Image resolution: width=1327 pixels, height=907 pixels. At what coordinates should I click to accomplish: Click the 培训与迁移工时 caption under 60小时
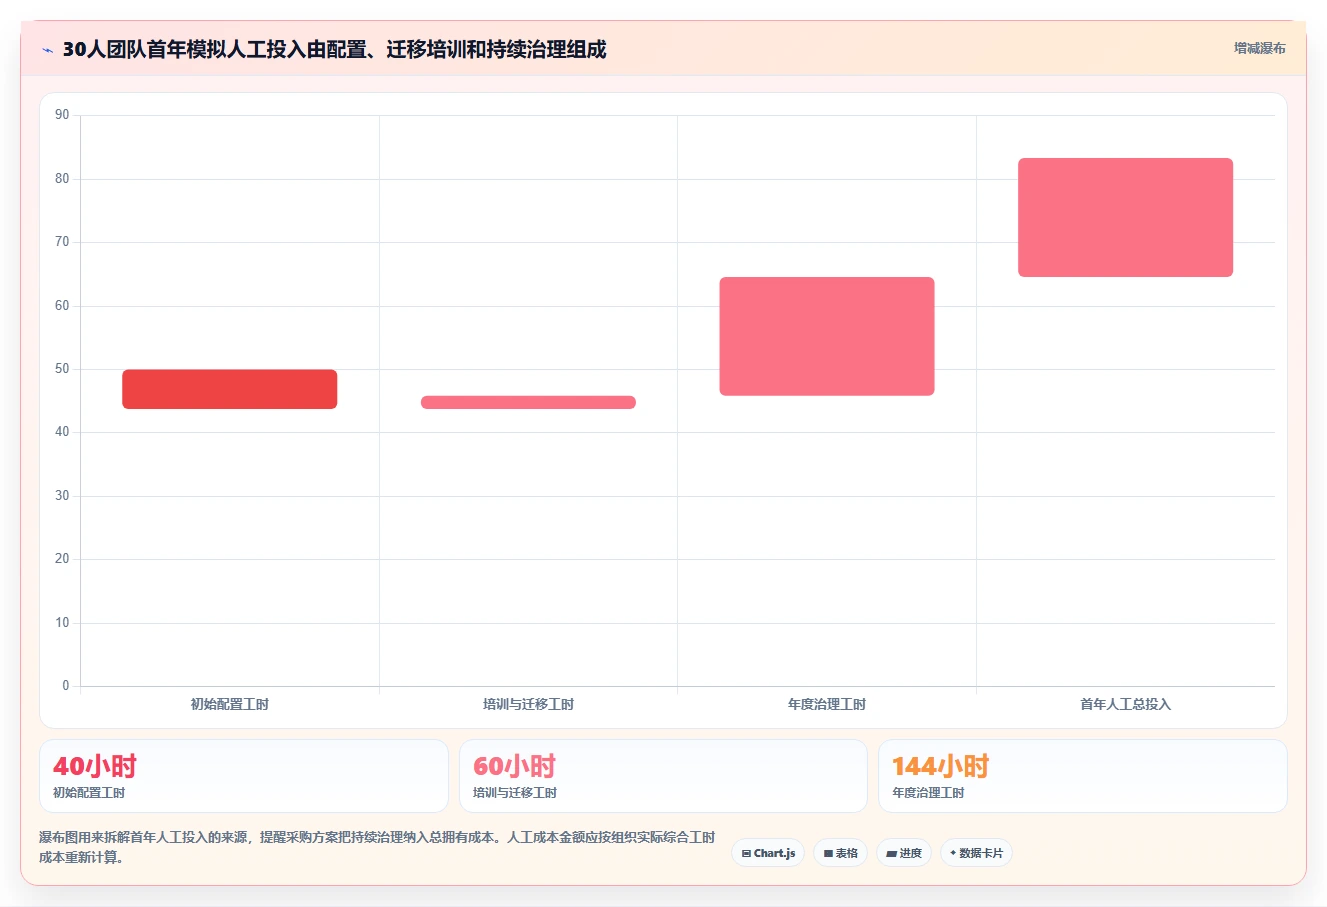(515, 793)
